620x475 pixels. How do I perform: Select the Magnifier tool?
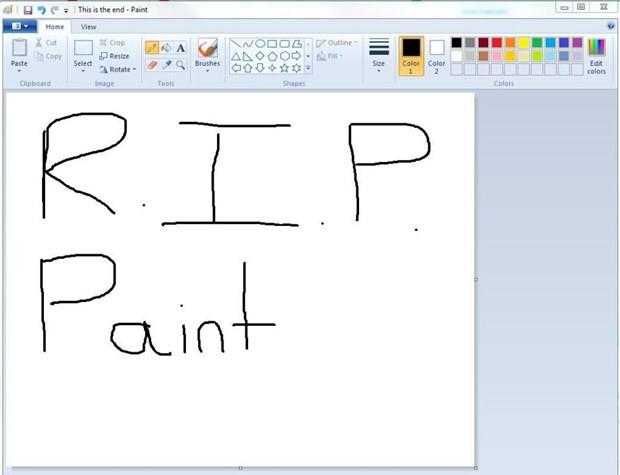[x=180, y=64]
